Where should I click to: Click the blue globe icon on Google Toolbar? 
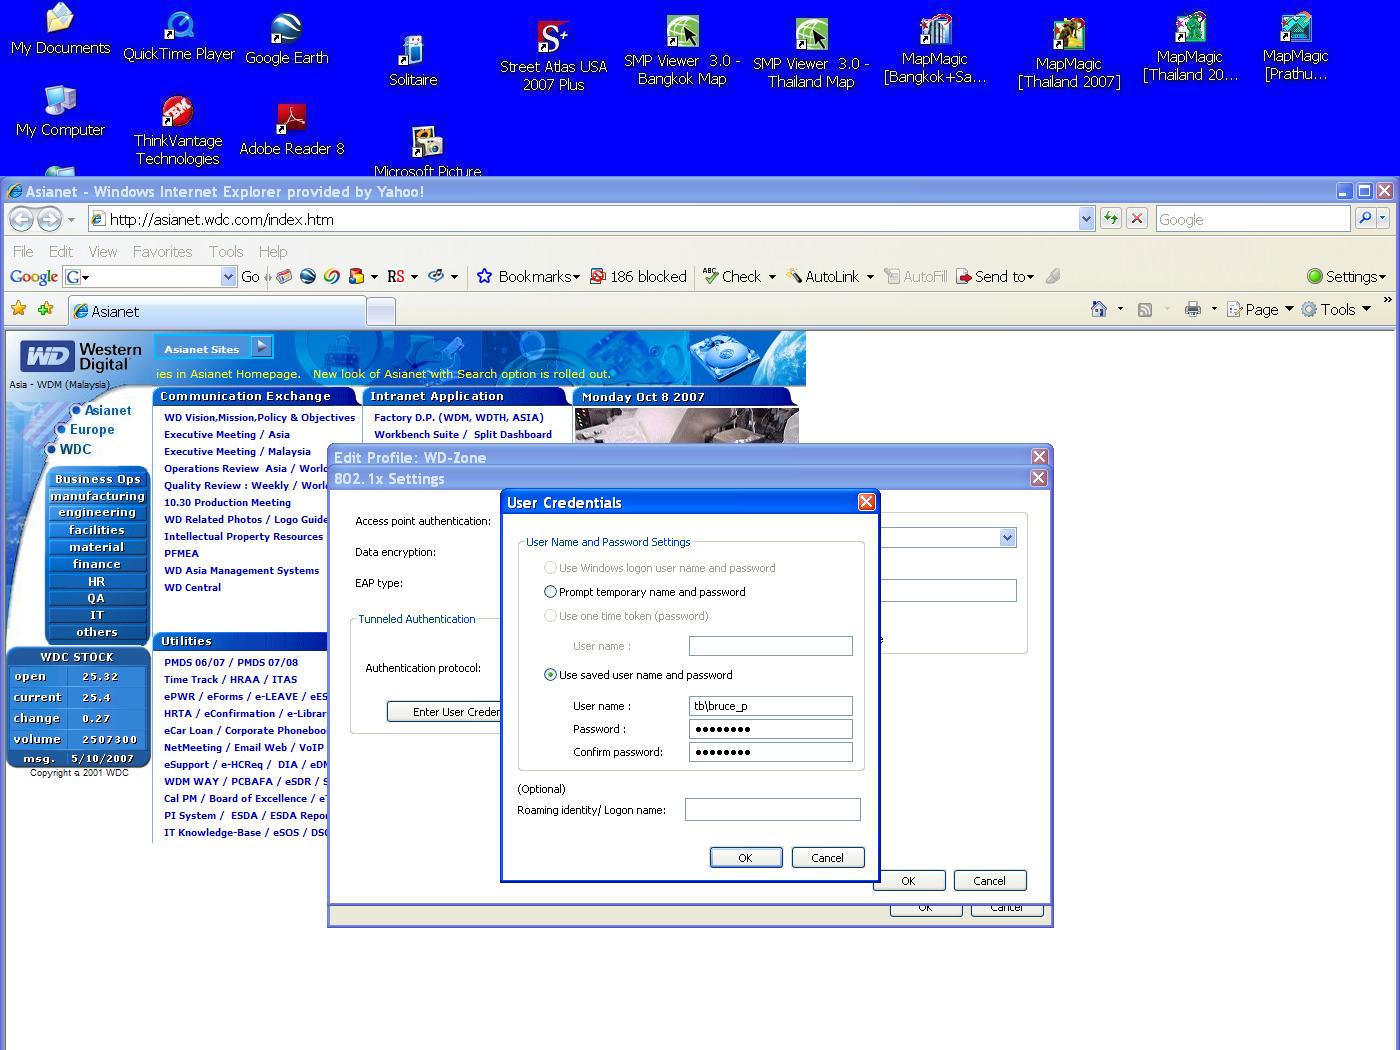click(x=308, y=277)
